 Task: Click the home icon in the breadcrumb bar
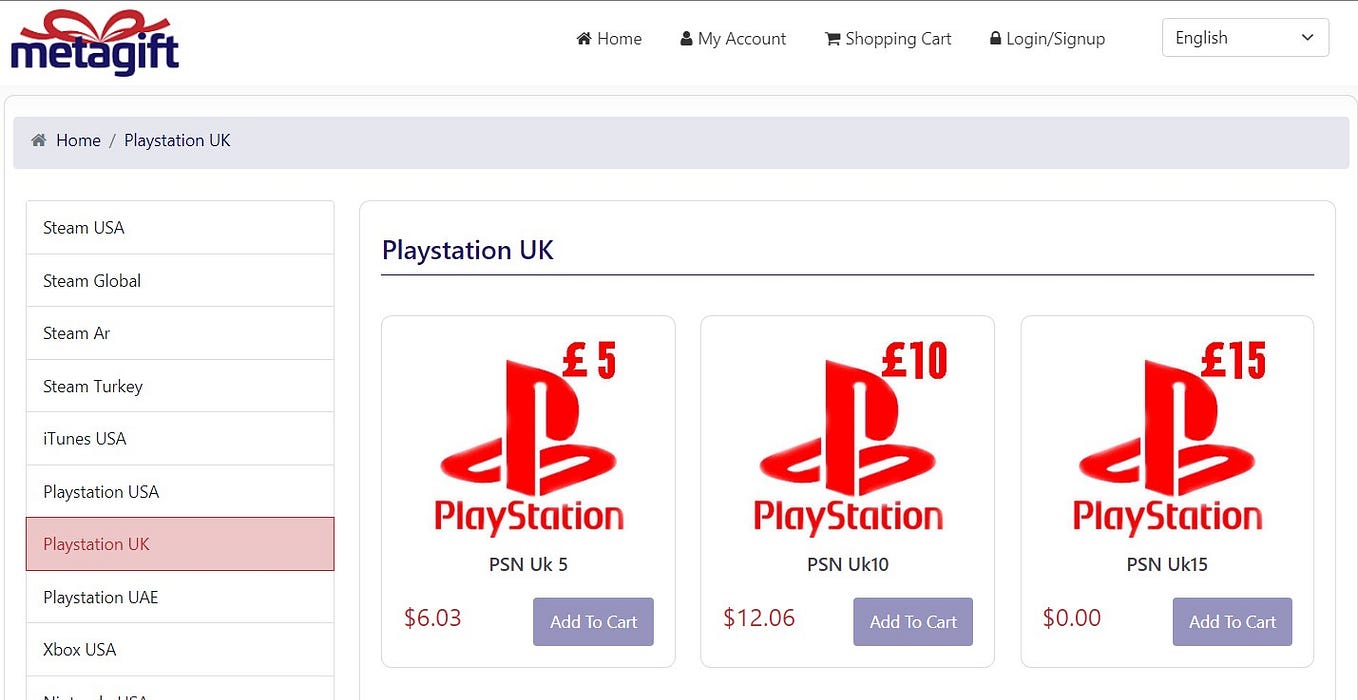[38, 140]
